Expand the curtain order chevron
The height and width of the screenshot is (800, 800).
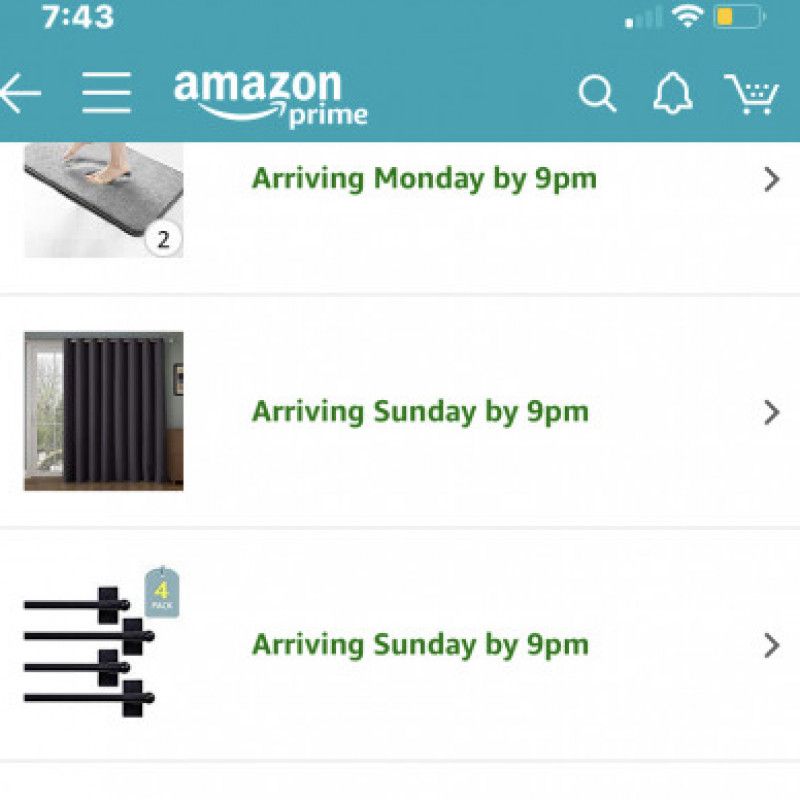[771, 412]
